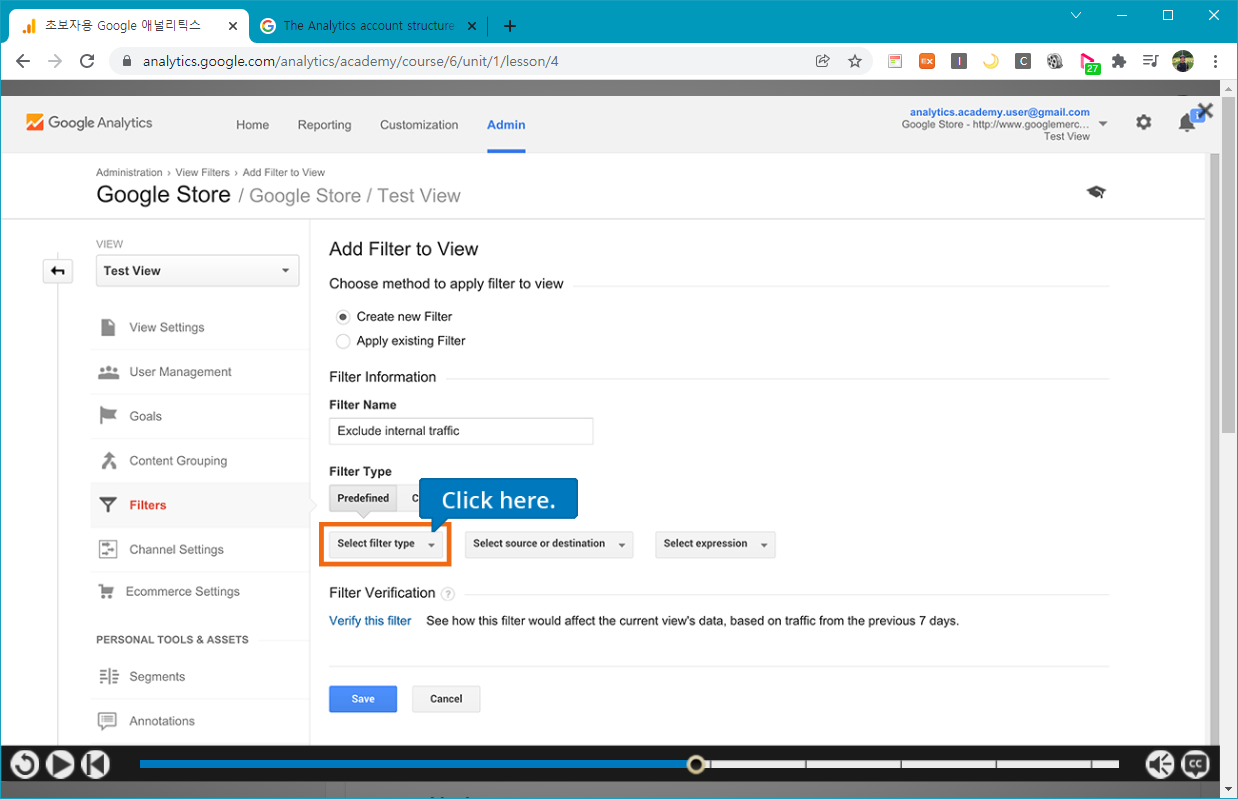Open the Chrome three-dot menu

coord(1215,61)
